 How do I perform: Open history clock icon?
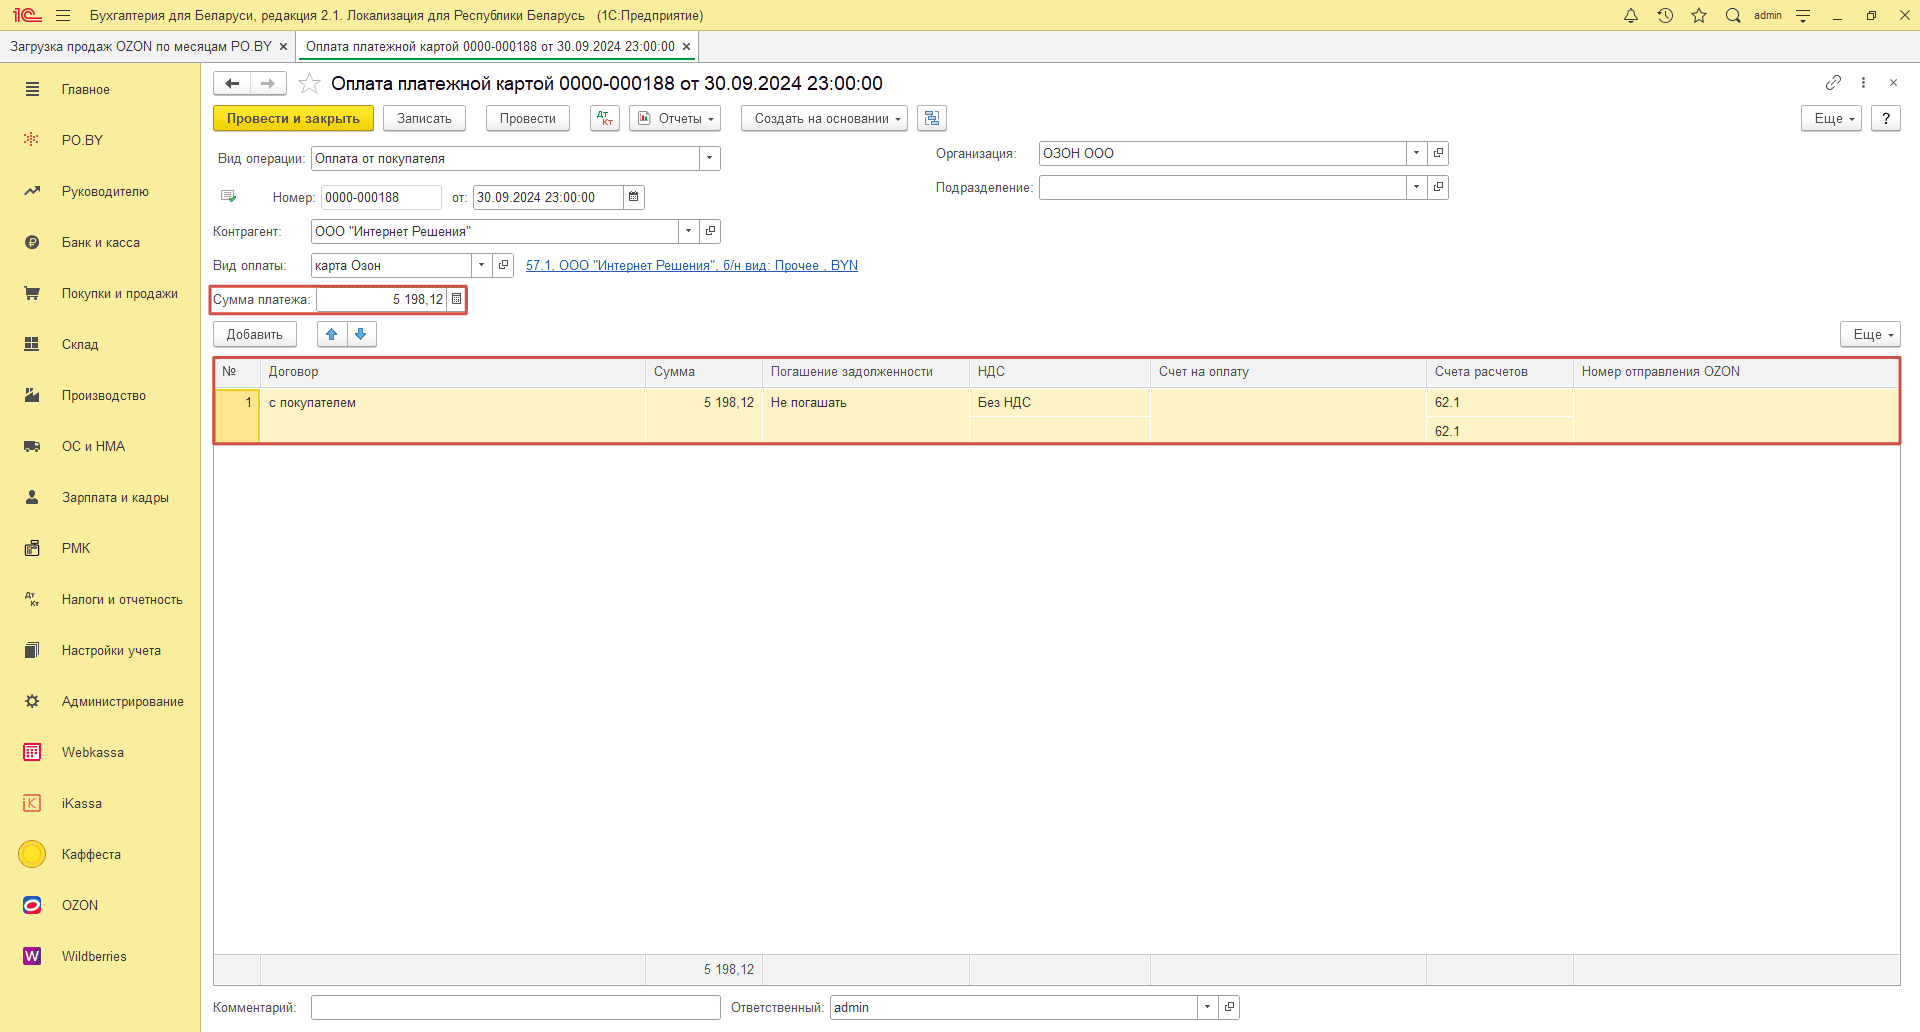(x=1665, y=15)
